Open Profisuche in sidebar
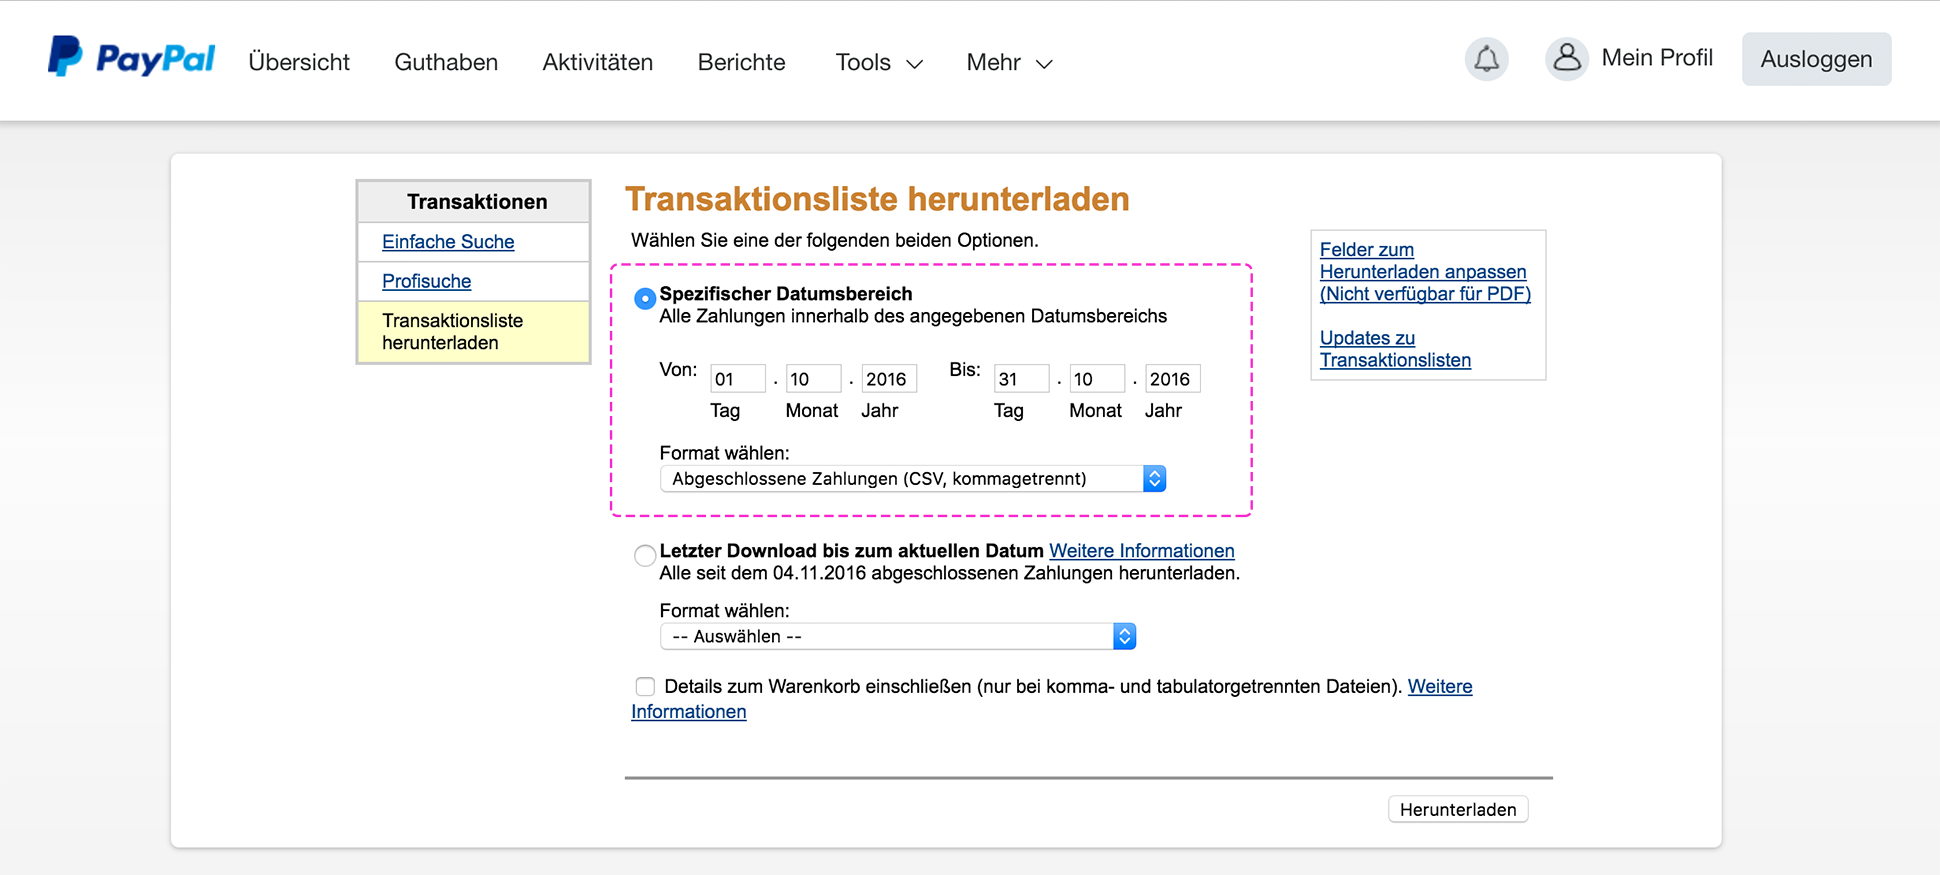This screenshot has height=875, width=1940. click(x=426, y=281)
